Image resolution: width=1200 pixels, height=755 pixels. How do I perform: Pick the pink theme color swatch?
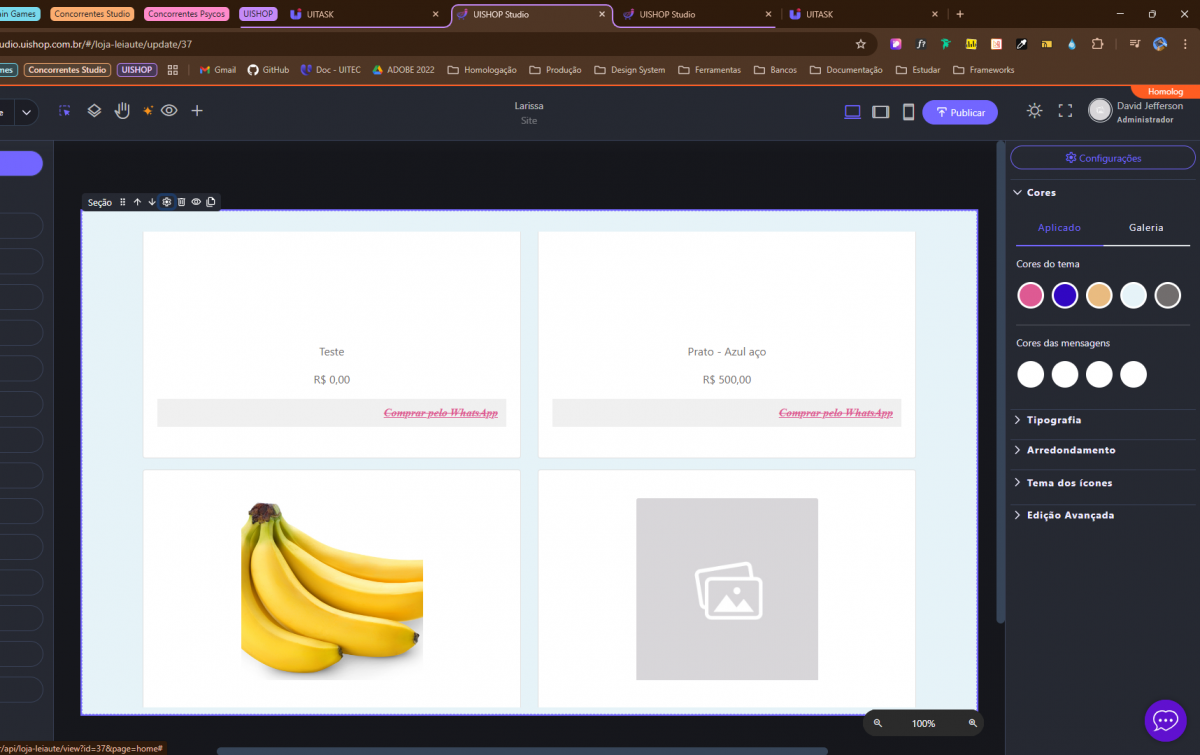[x=1030, y=295]
